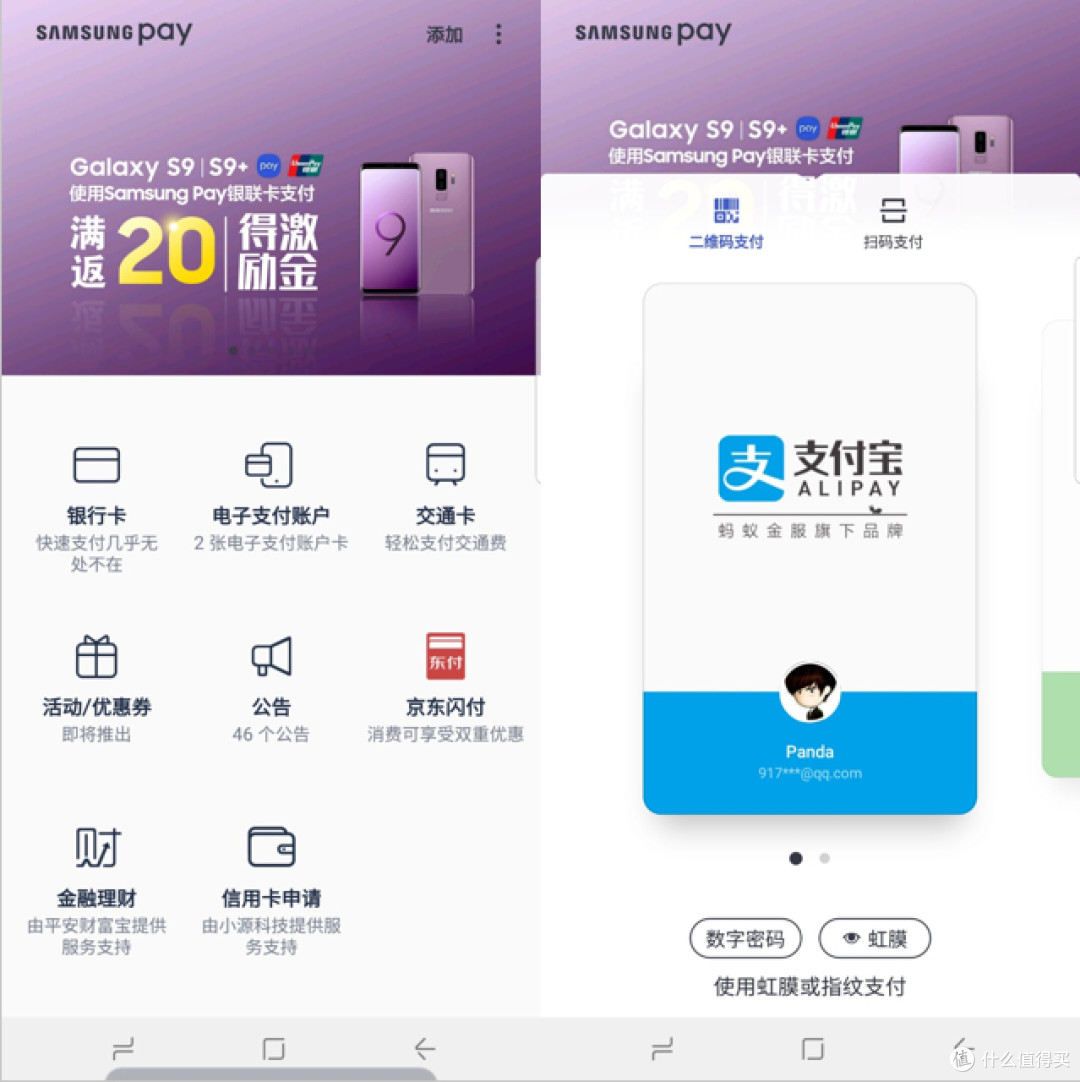Open the 电子支付账户 e-payment accounts icon

pos(270,464)
